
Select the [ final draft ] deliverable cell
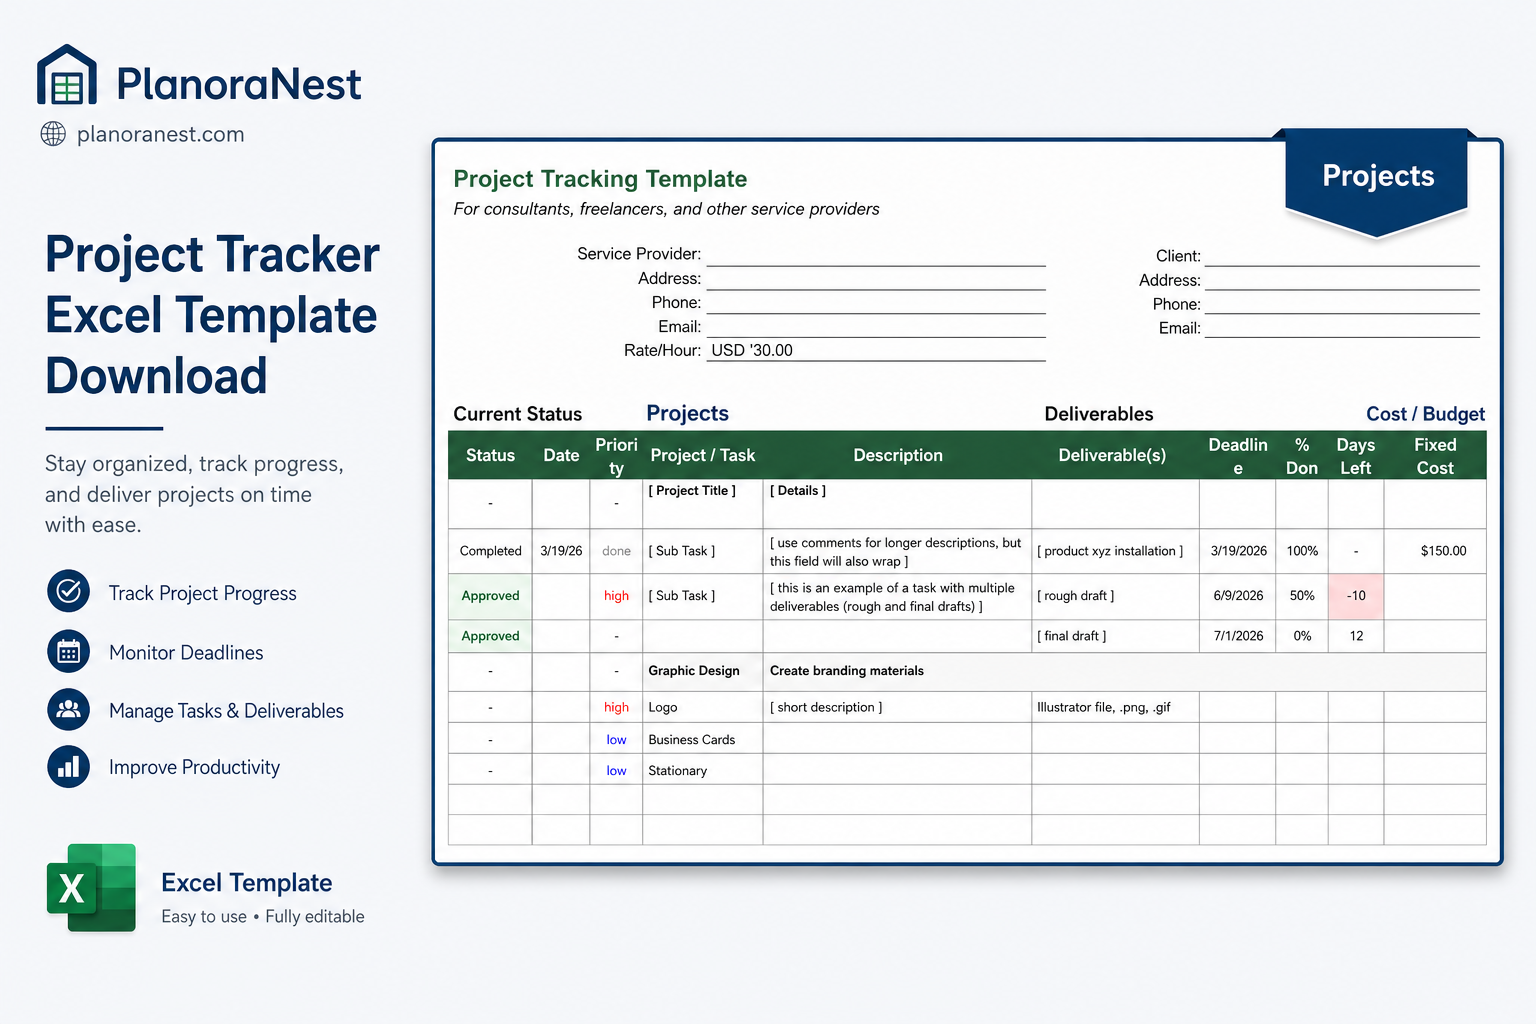tap(1115, 636)
